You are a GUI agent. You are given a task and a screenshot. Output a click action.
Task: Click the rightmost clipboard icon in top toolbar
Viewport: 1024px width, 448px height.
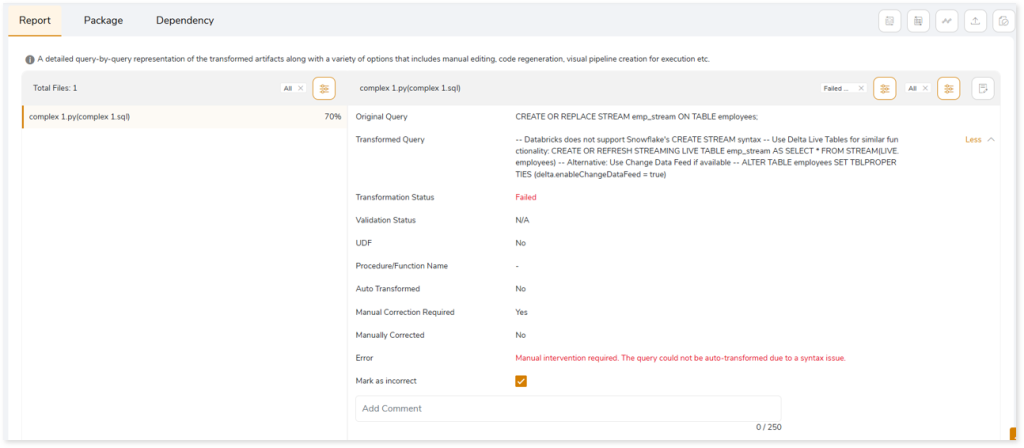point(1003,21)
